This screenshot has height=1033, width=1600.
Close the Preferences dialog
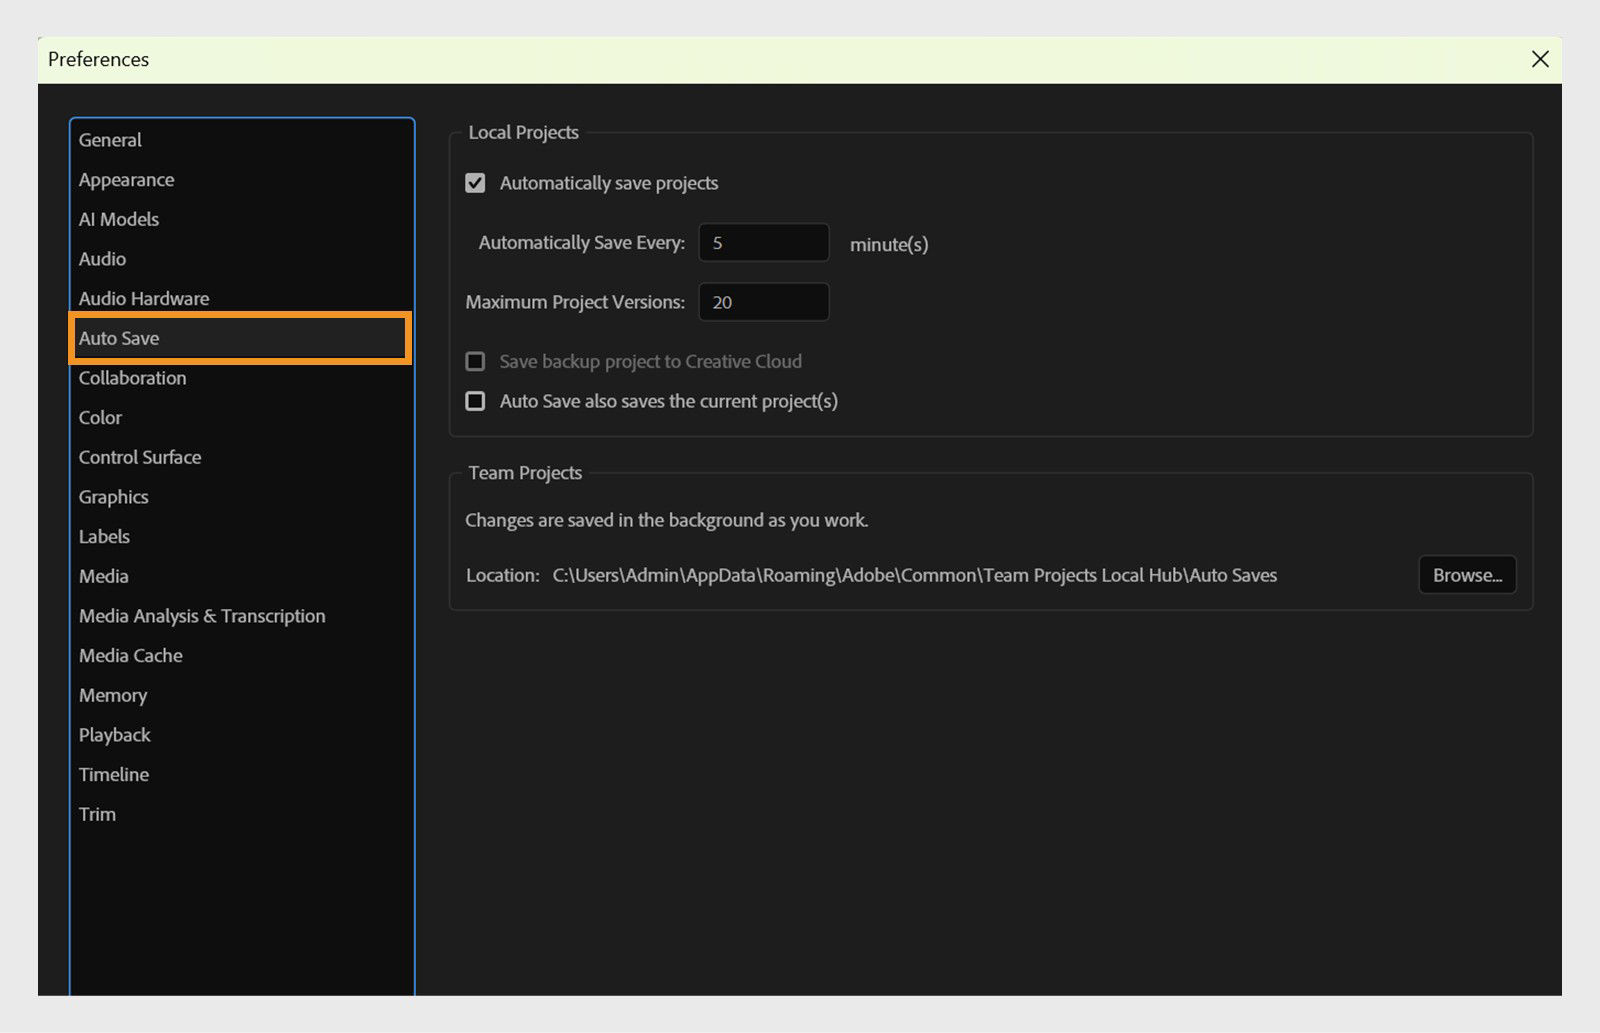click(1538, 59)
